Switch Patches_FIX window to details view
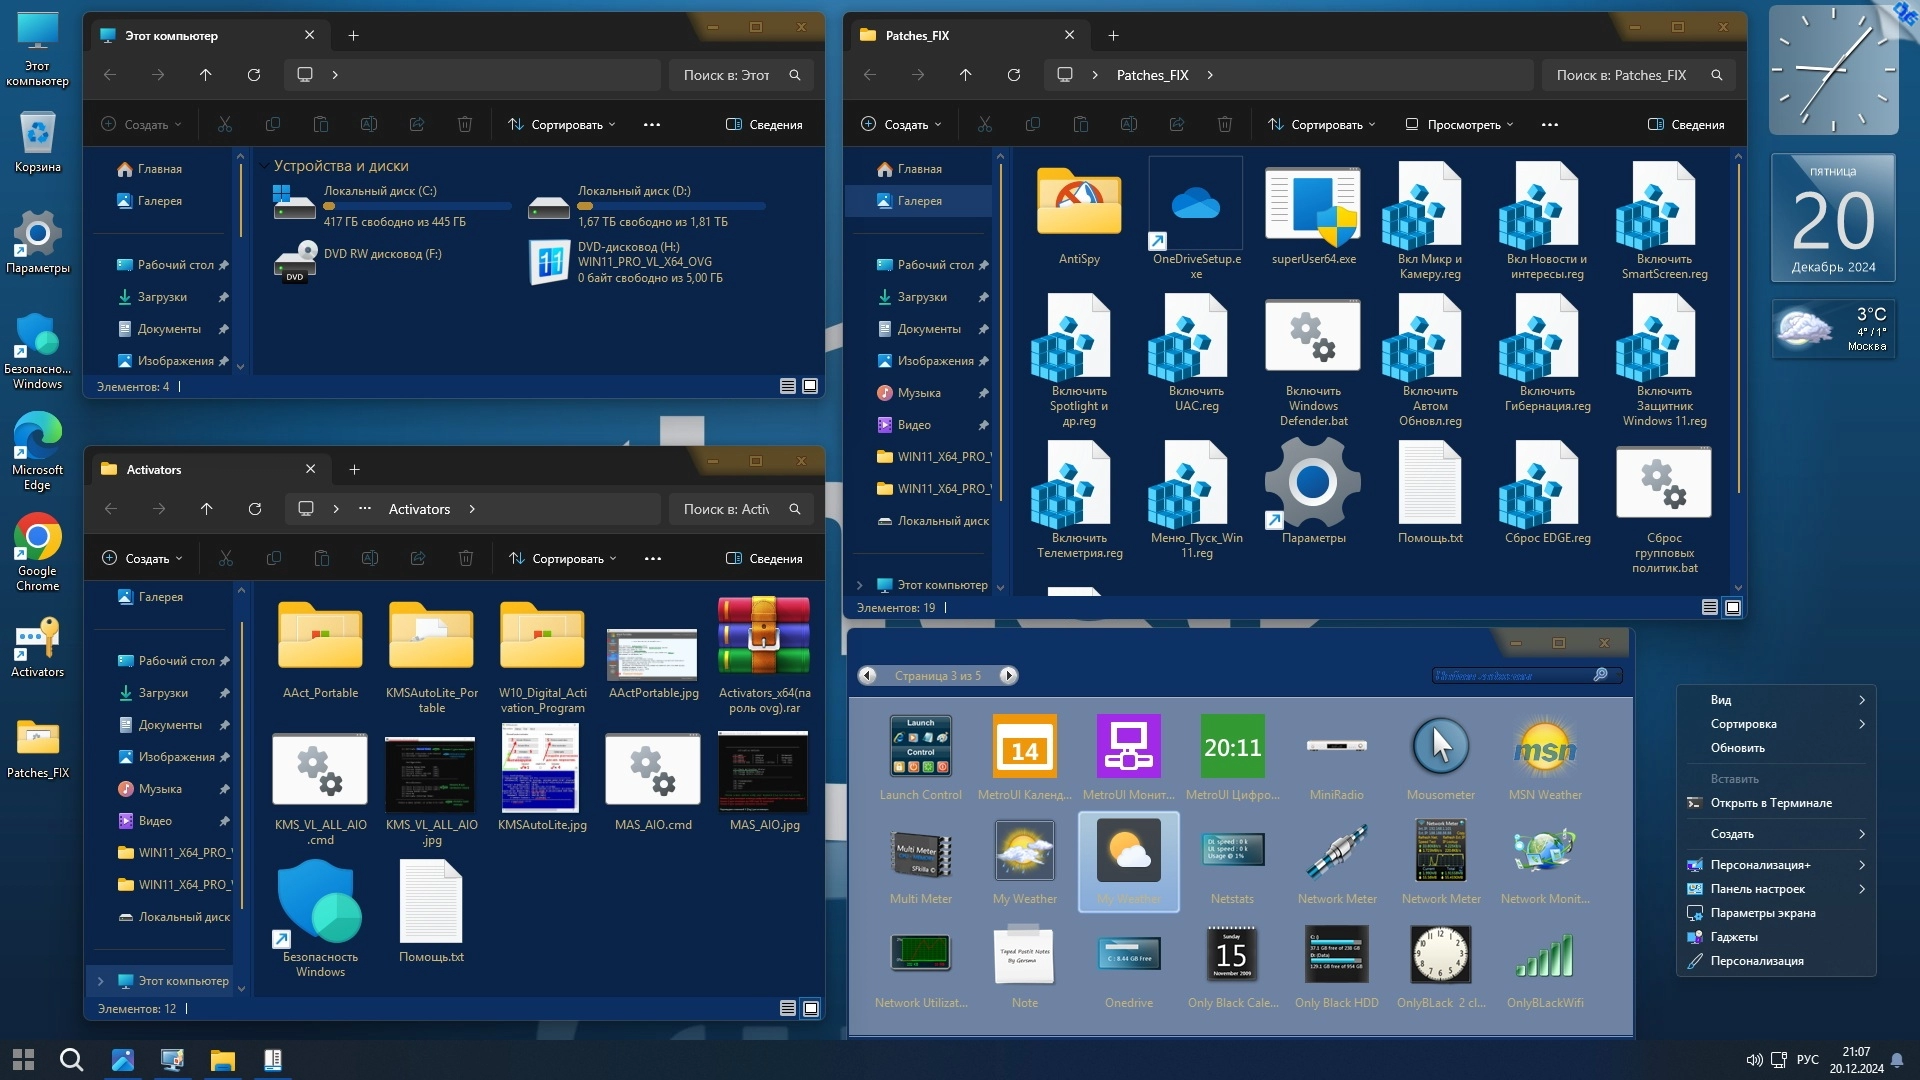Screen dimensions: 1920x1080 coord(1709,607)
